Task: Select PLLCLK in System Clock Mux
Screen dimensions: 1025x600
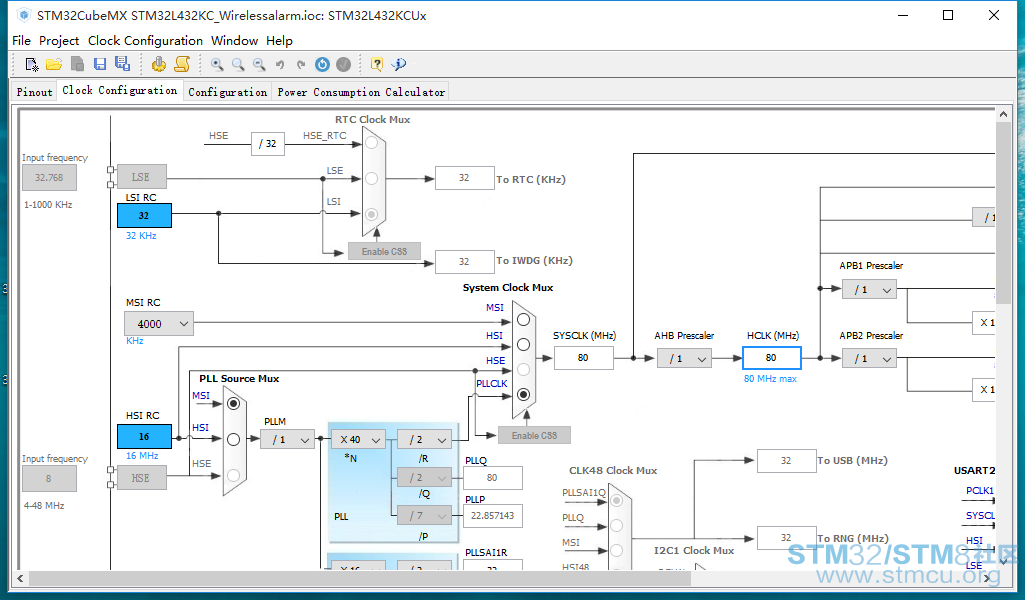Action: 523,394
